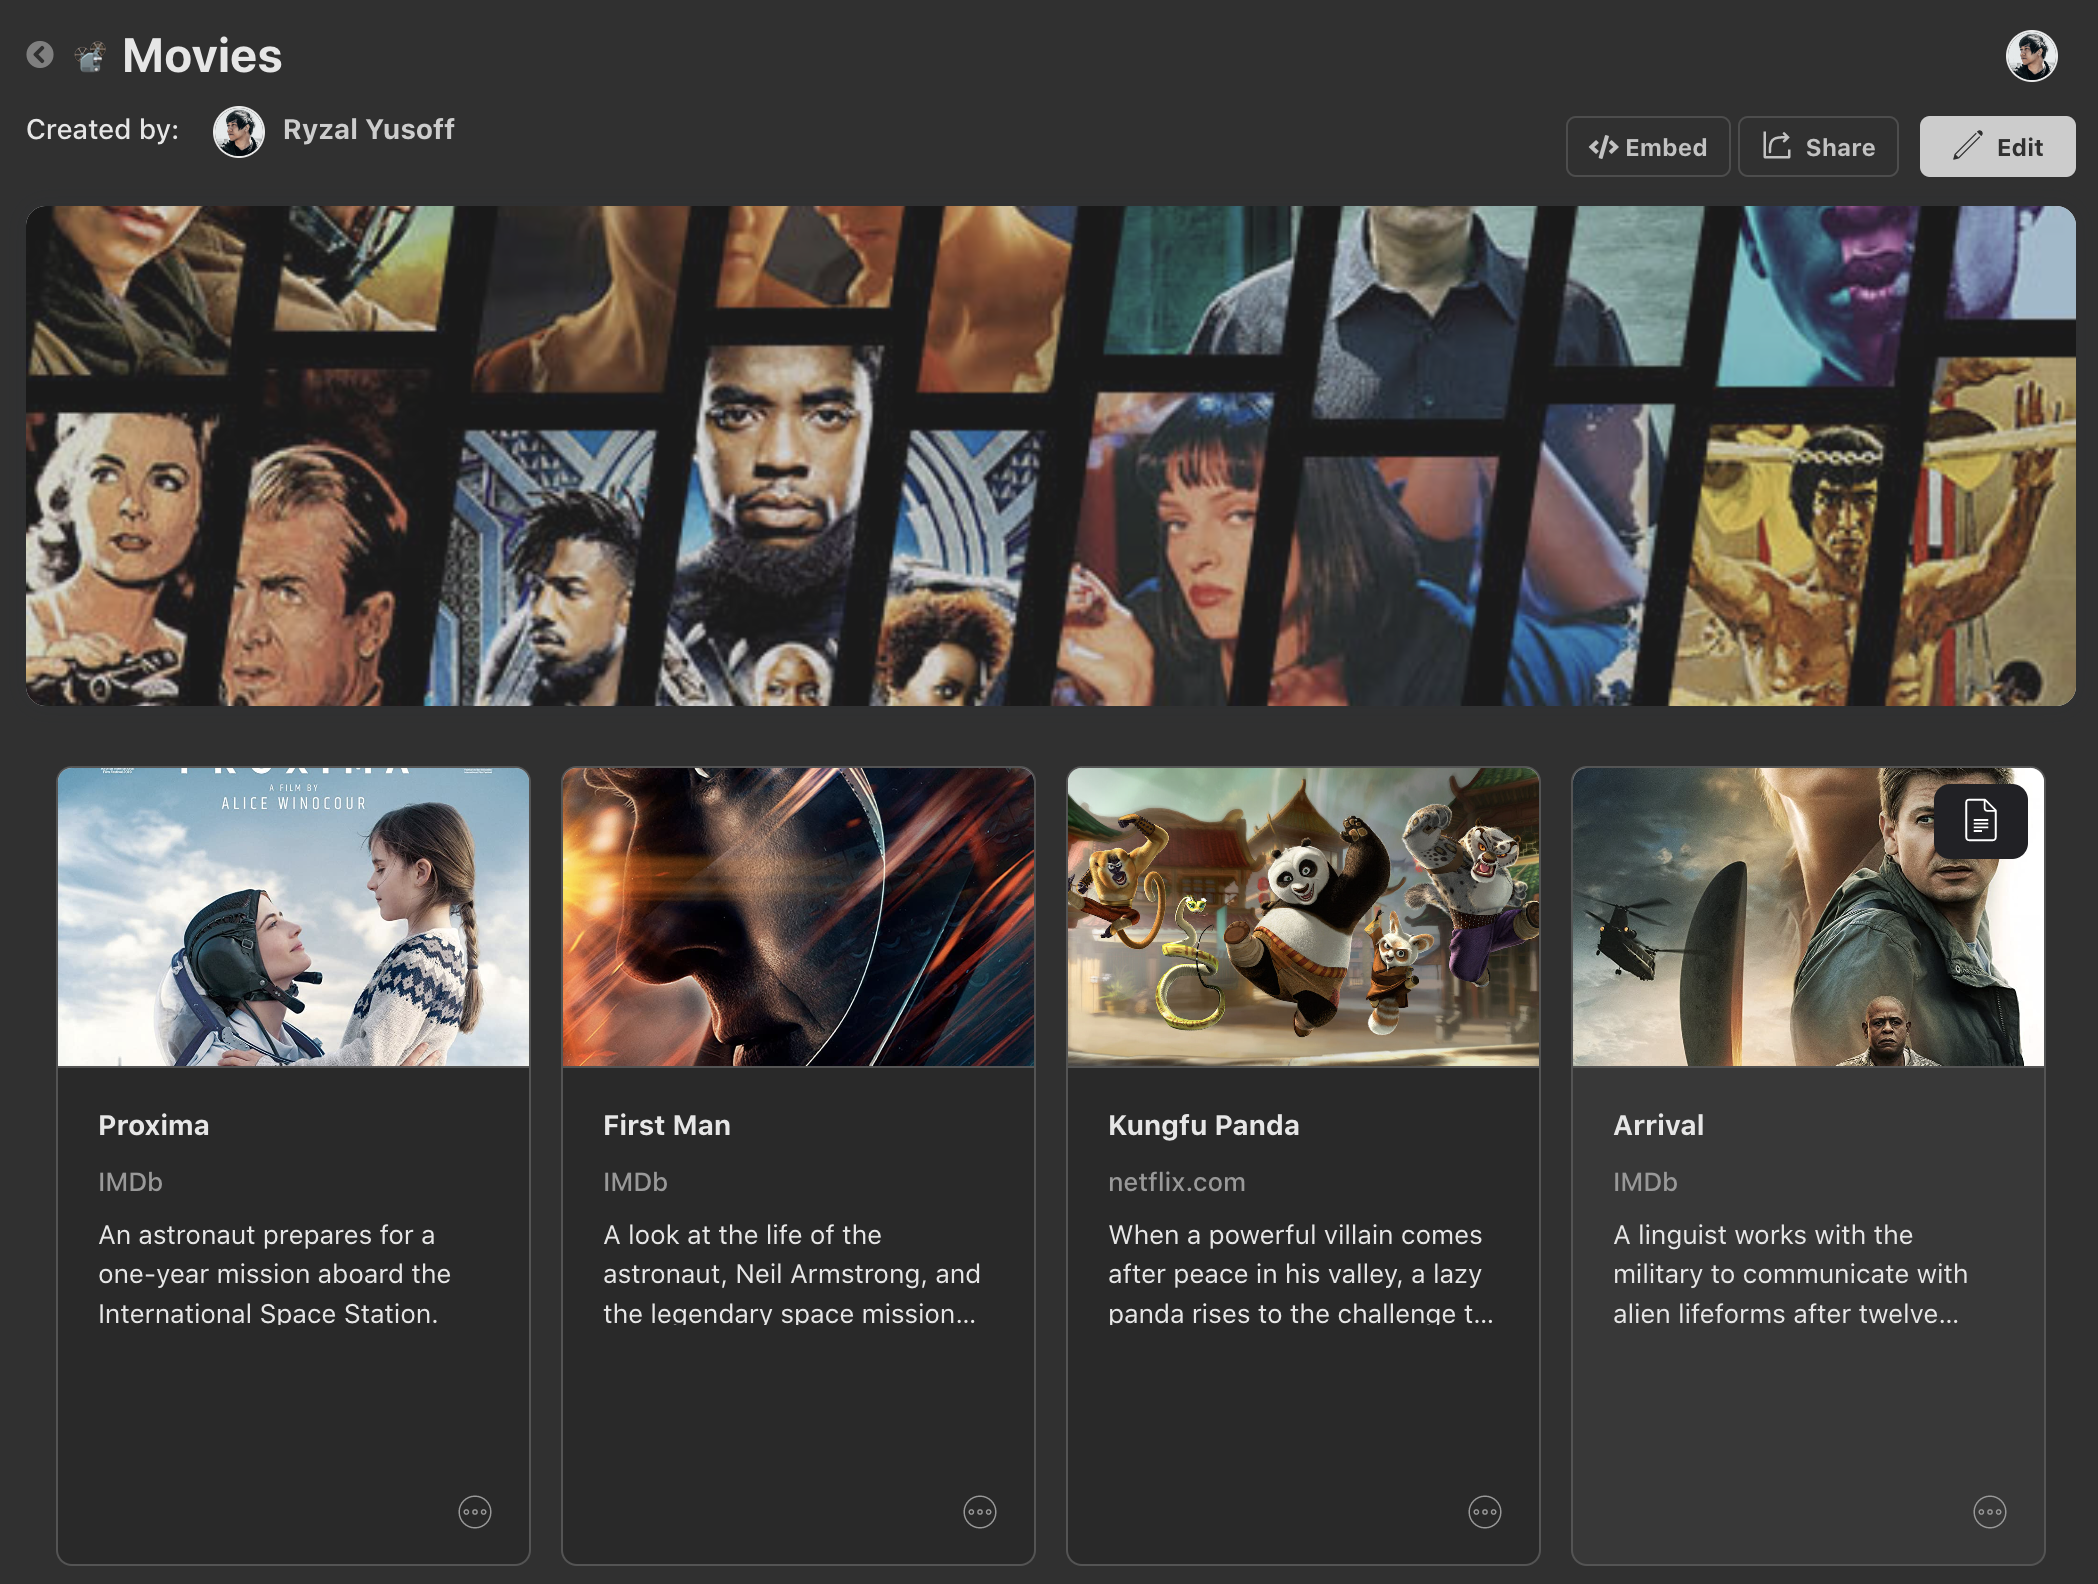Click the creator avatar next to Ryzal Yusoff

click(x=239, y=131)
